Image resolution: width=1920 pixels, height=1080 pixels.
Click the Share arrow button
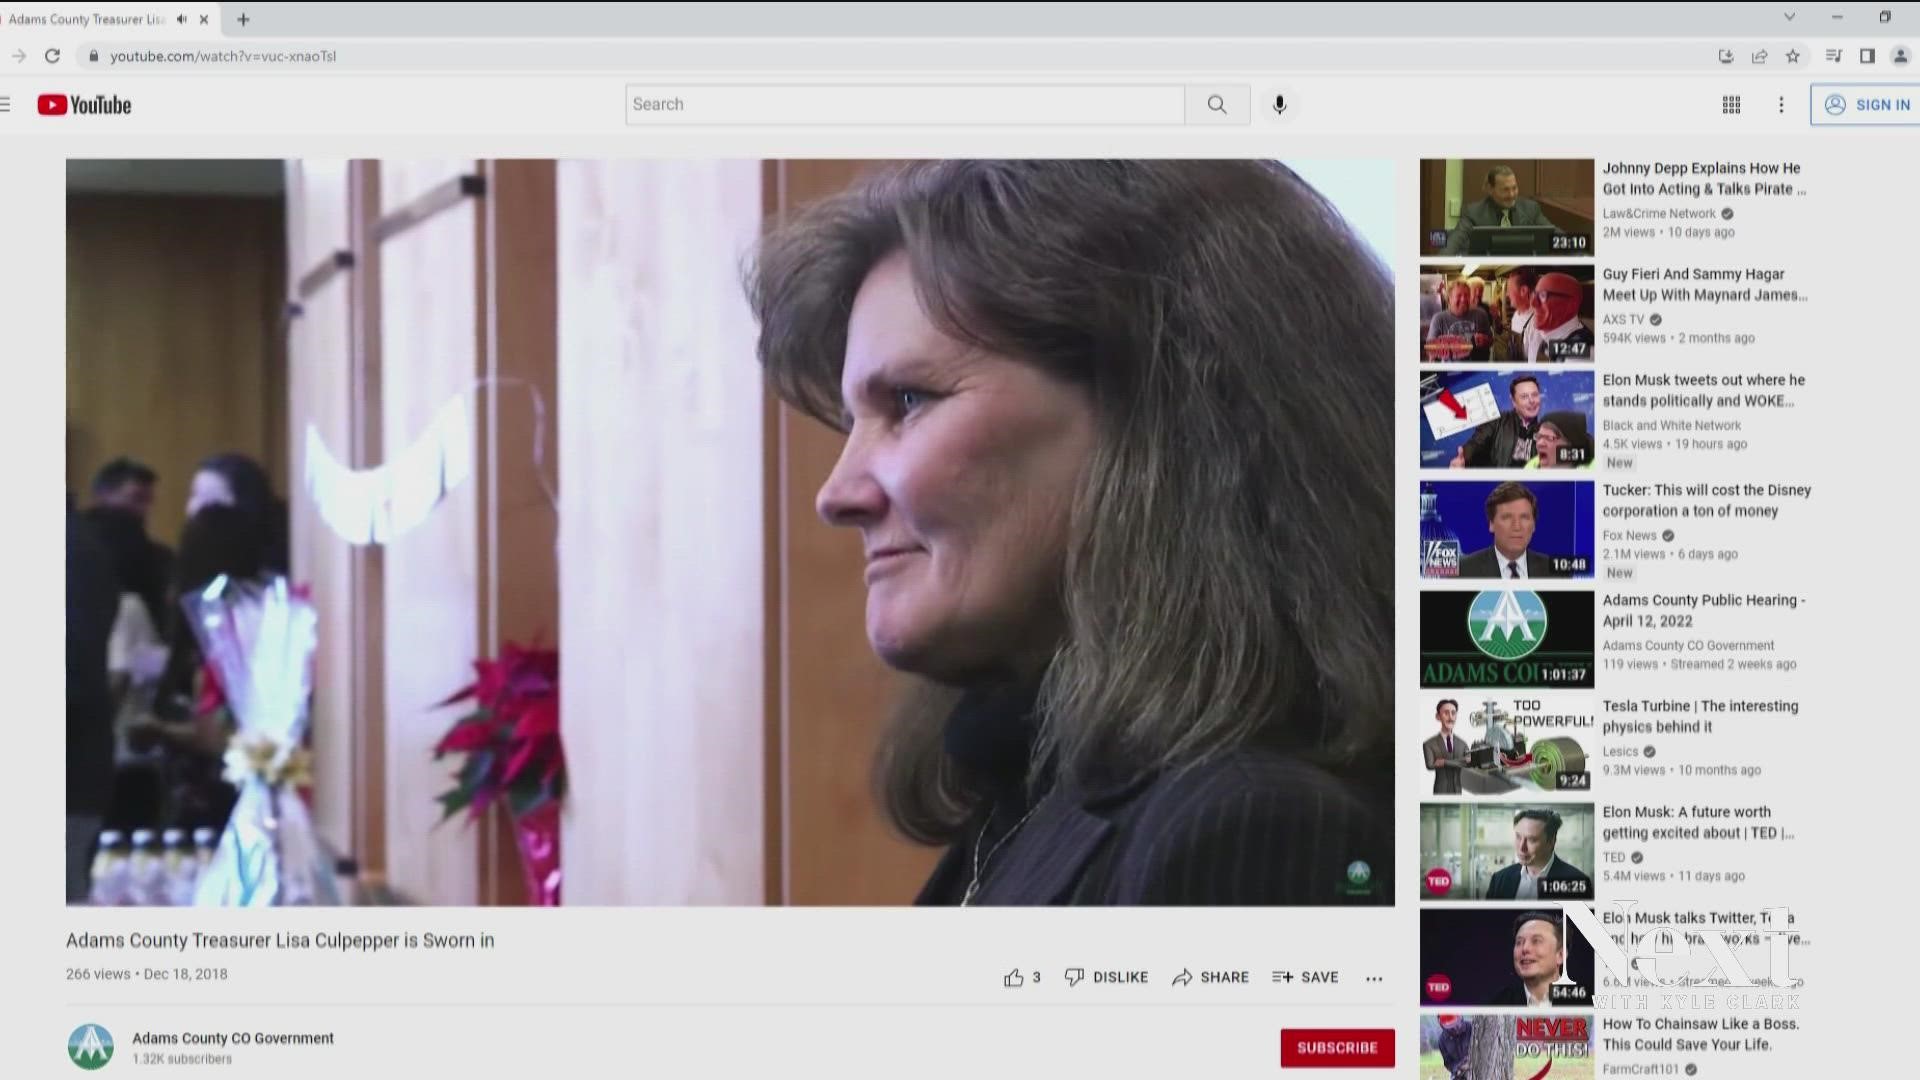click(x=1210, y=977)
